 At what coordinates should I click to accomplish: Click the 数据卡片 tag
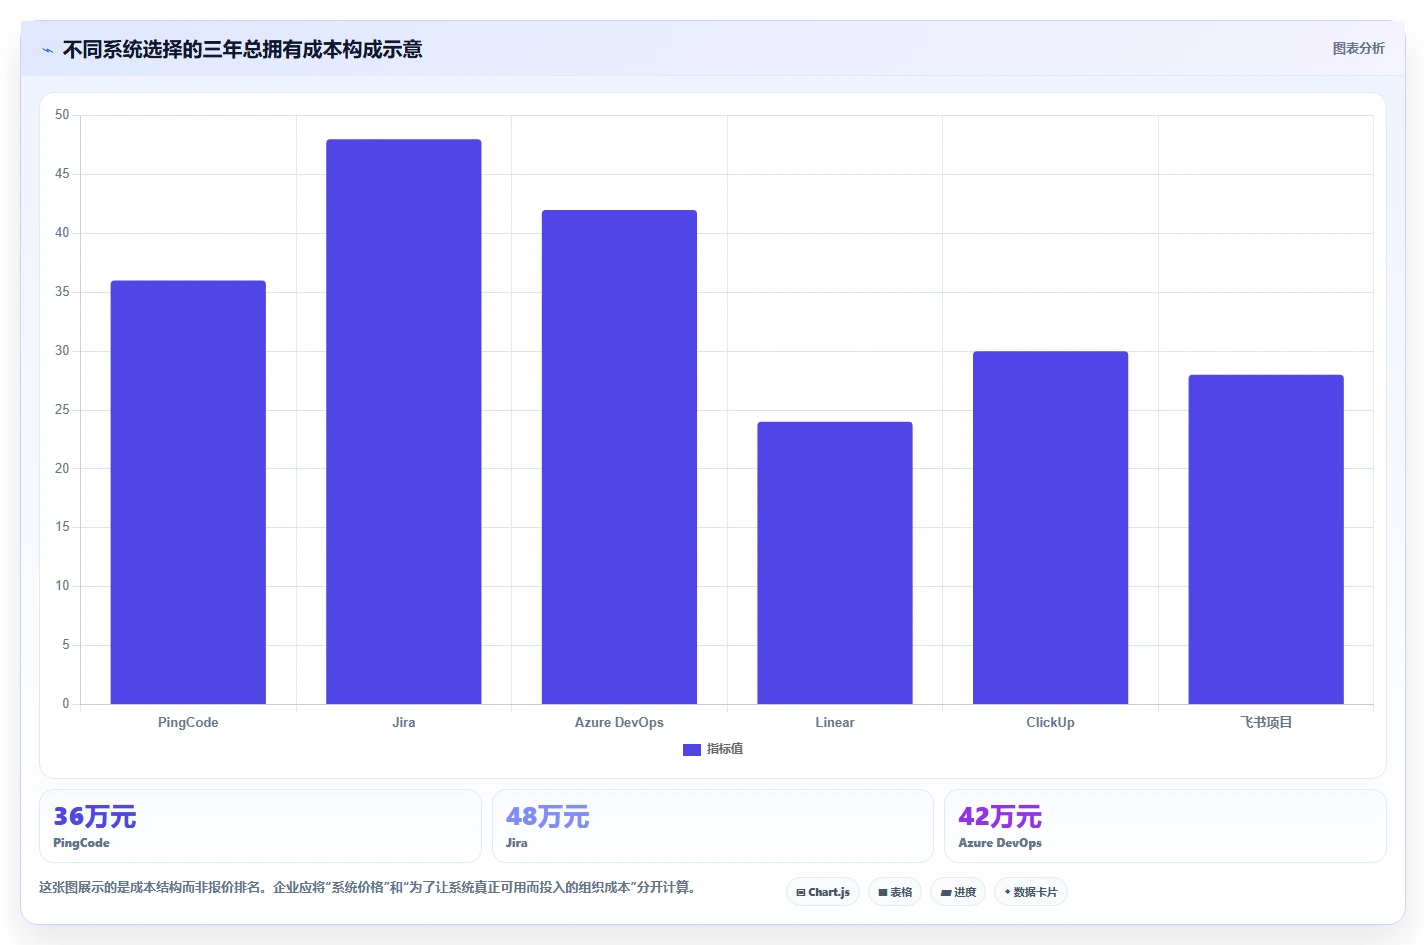(1031, 892)
